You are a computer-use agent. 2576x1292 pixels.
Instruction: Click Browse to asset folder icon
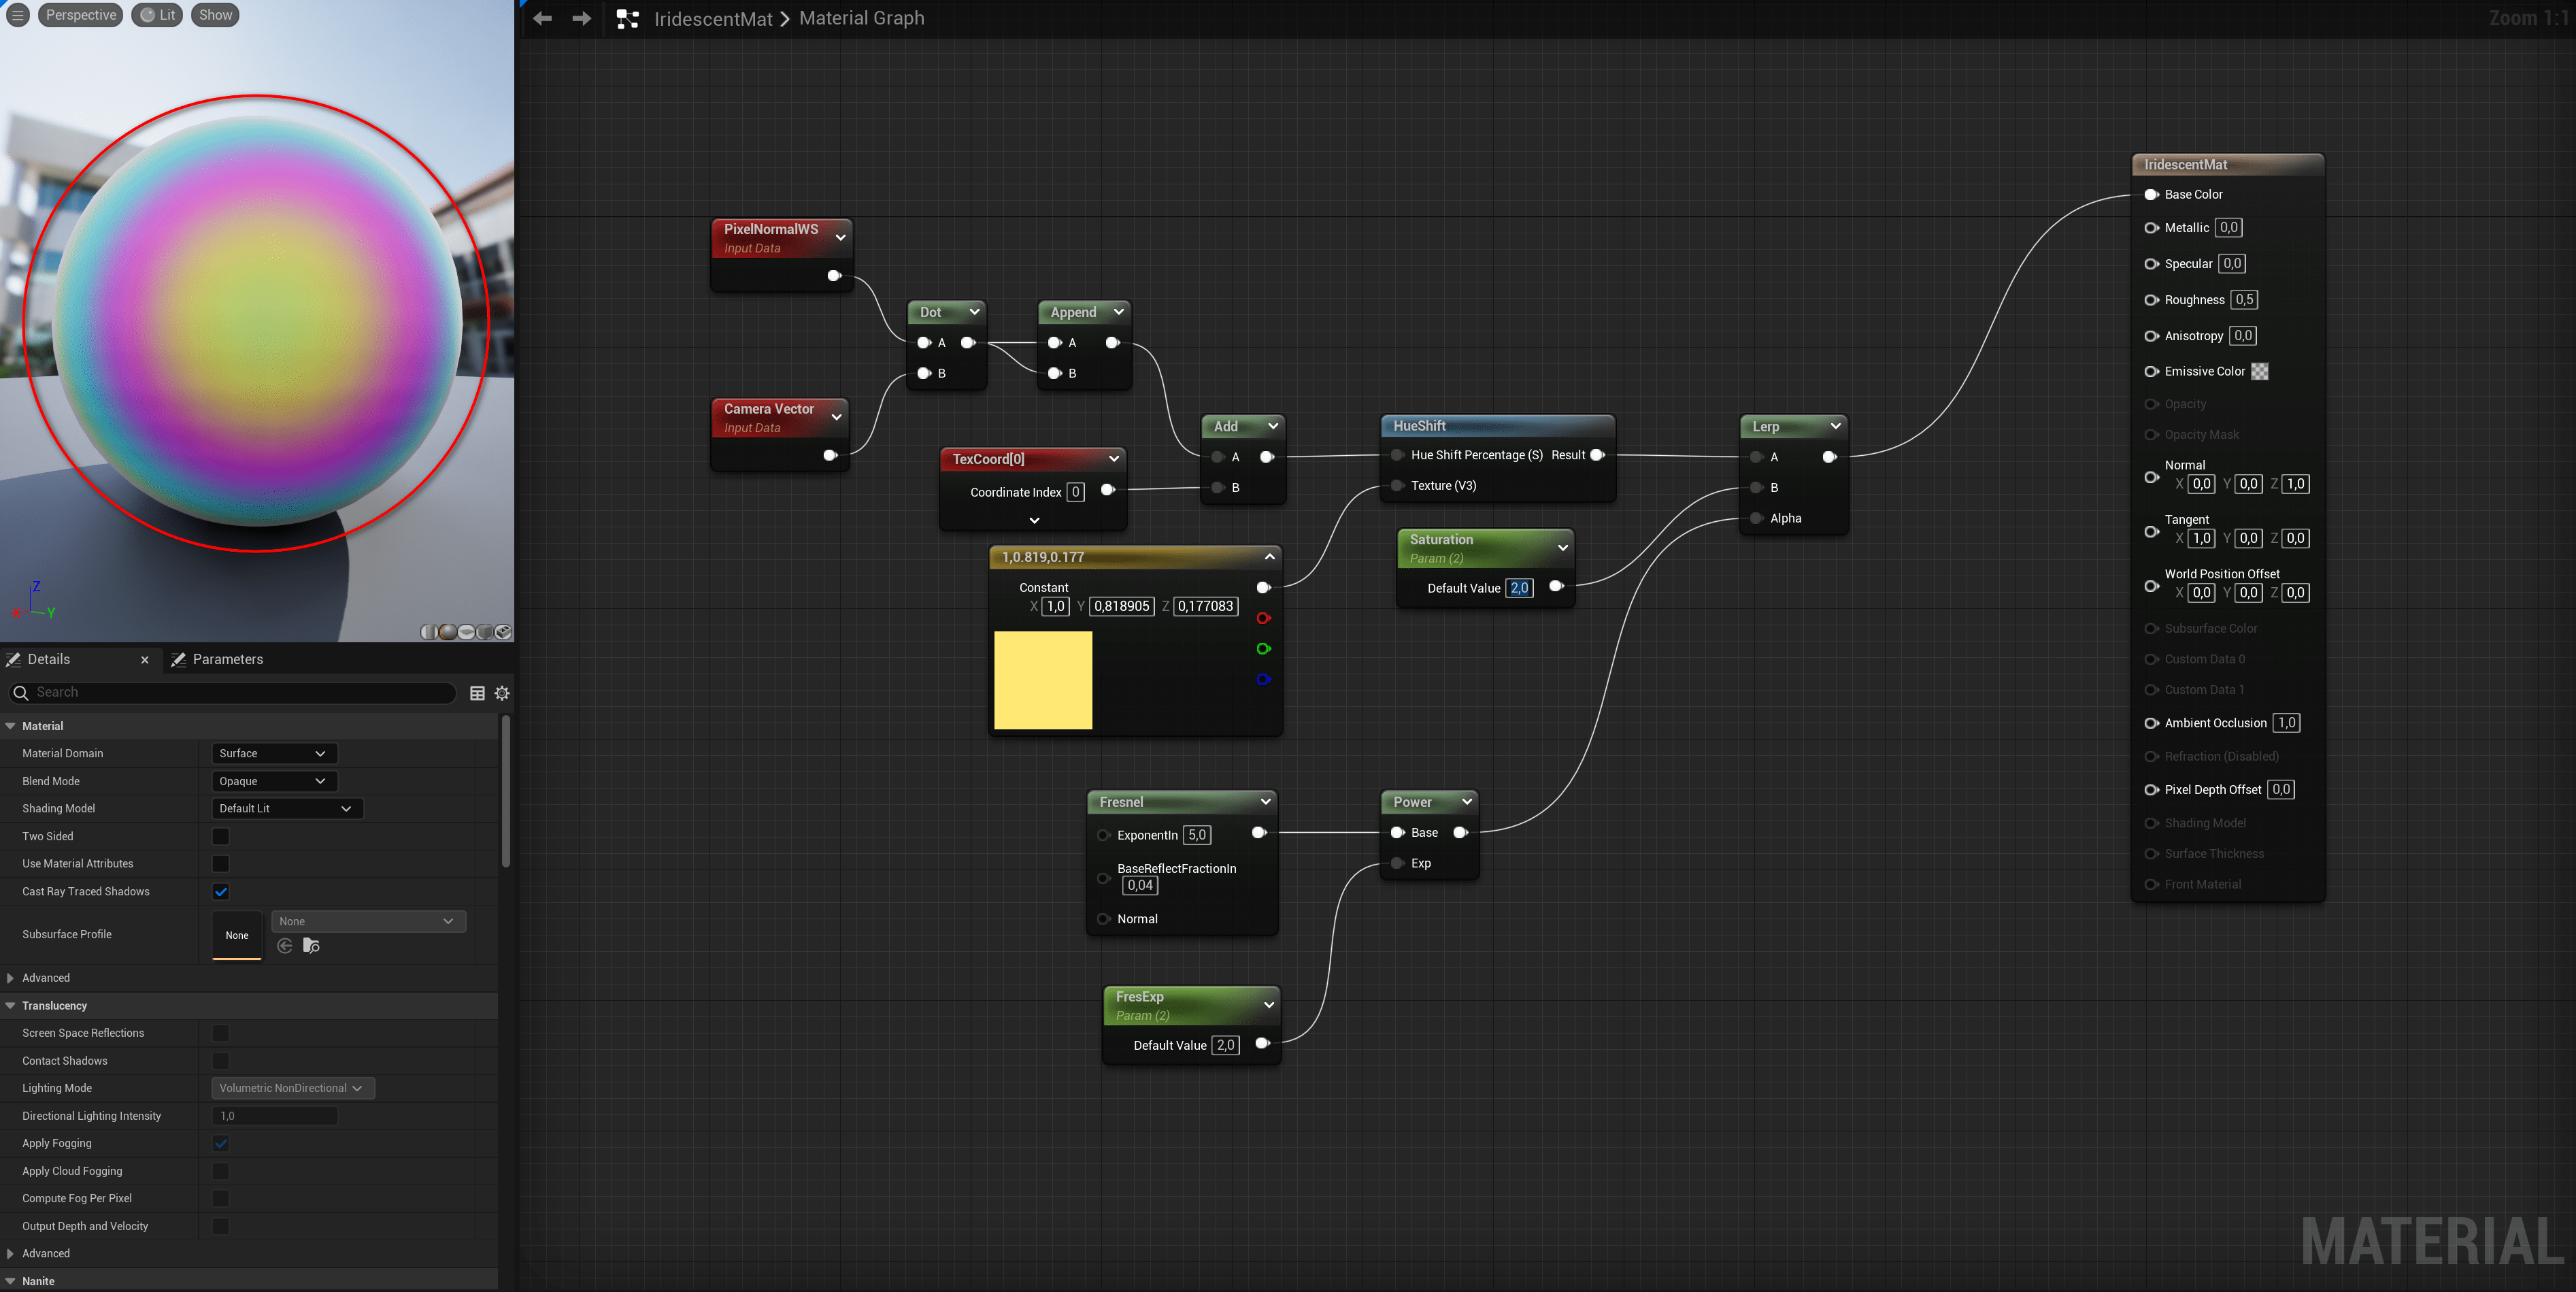[311, 946]
